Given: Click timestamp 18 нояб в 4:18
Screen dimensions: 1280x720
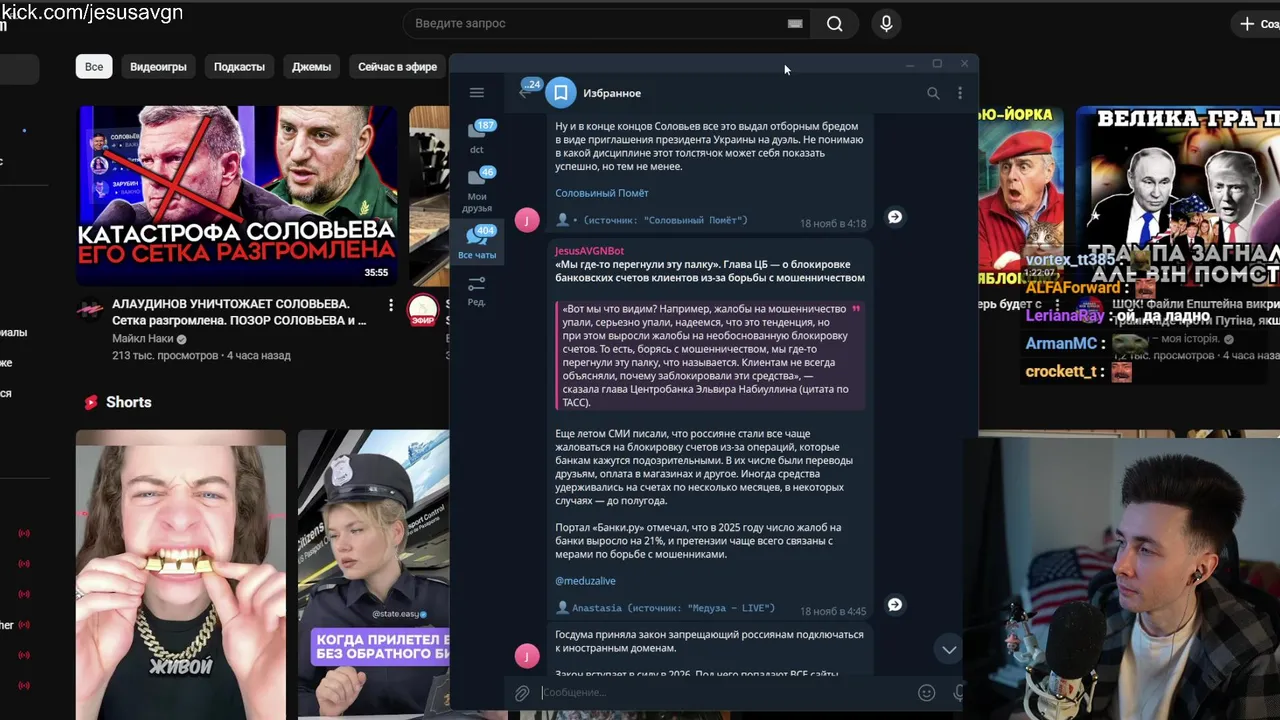Looking at the screenshot, I should [x=833, y=224].
